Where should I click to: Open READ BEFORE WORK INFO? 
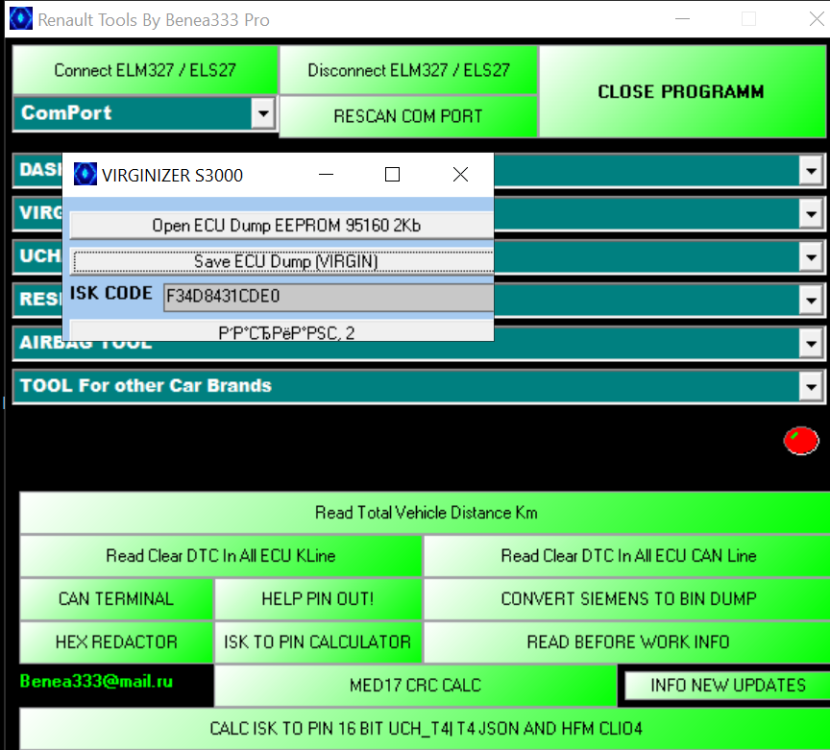(x=628, y=643)
